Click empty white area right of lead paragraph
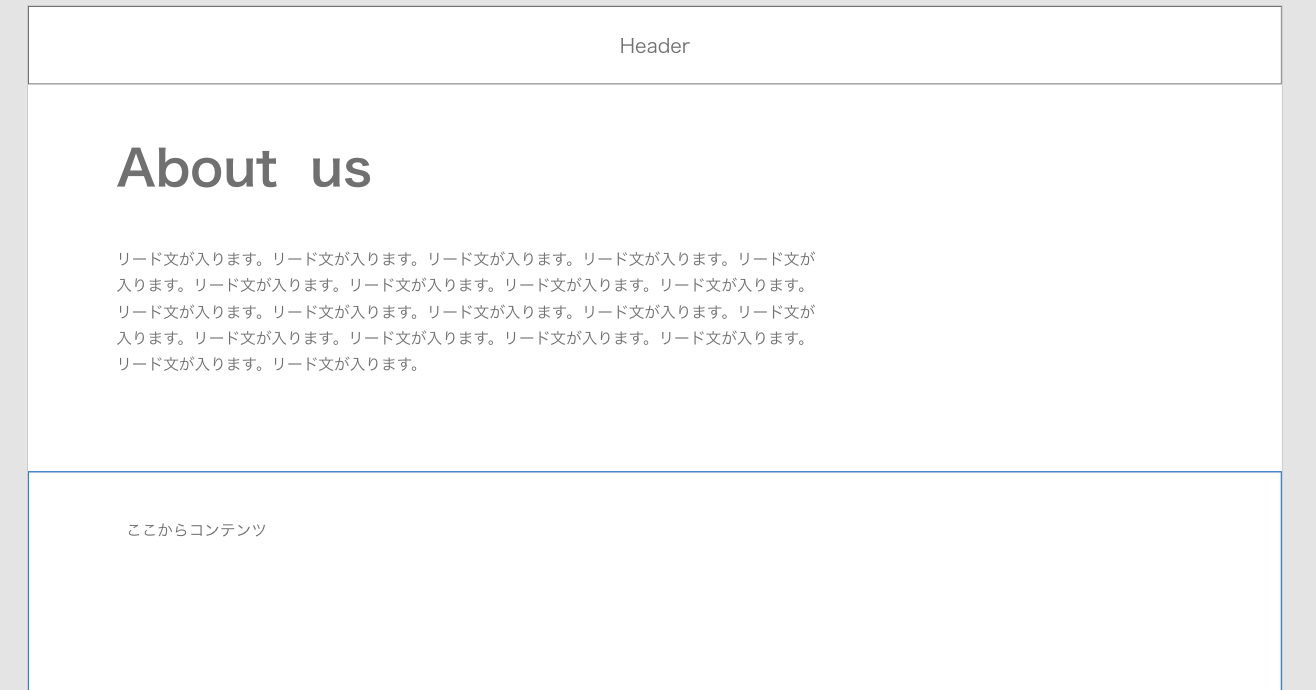The width and height of the screenshot is (1316, 690). pyautogui.click(x=1040, y=311)
